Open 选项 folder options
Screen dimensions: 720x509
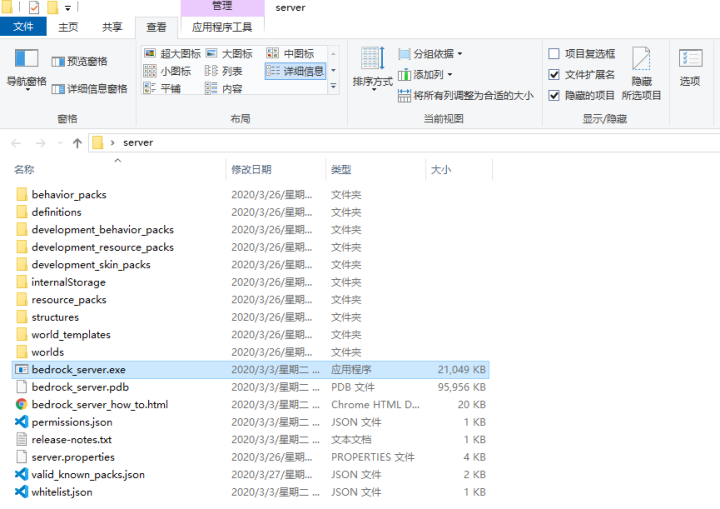[690, 68]
